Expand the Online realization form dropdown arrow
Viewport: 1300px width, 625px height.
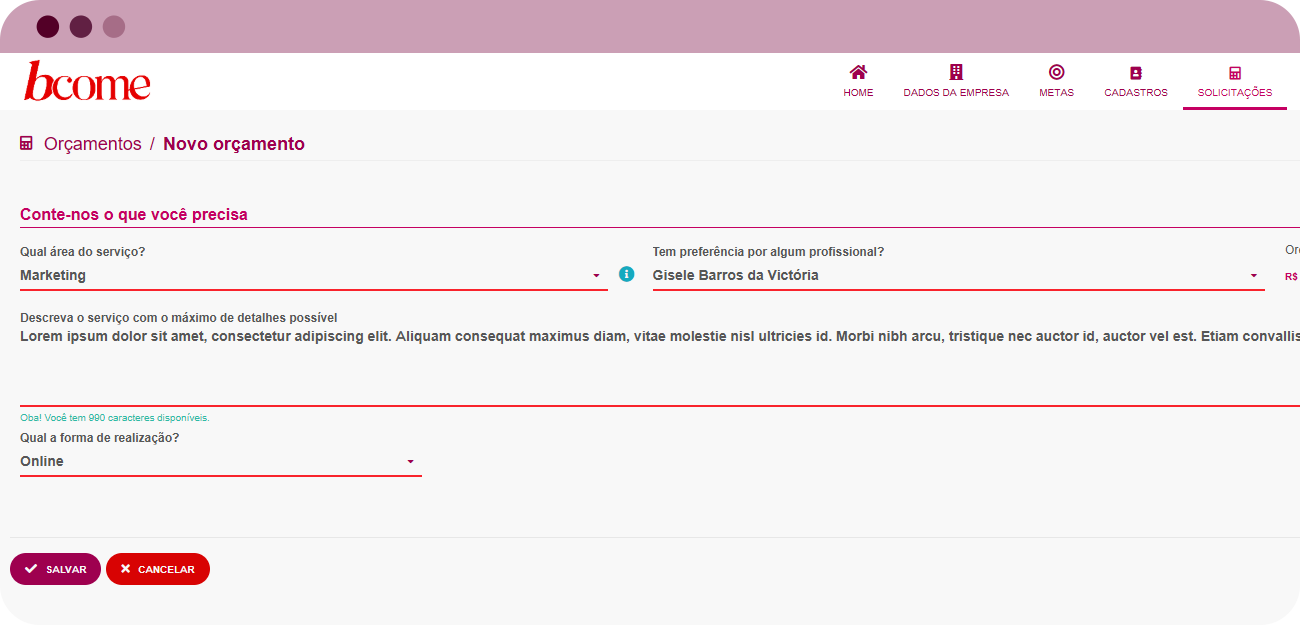pos(410,462)
